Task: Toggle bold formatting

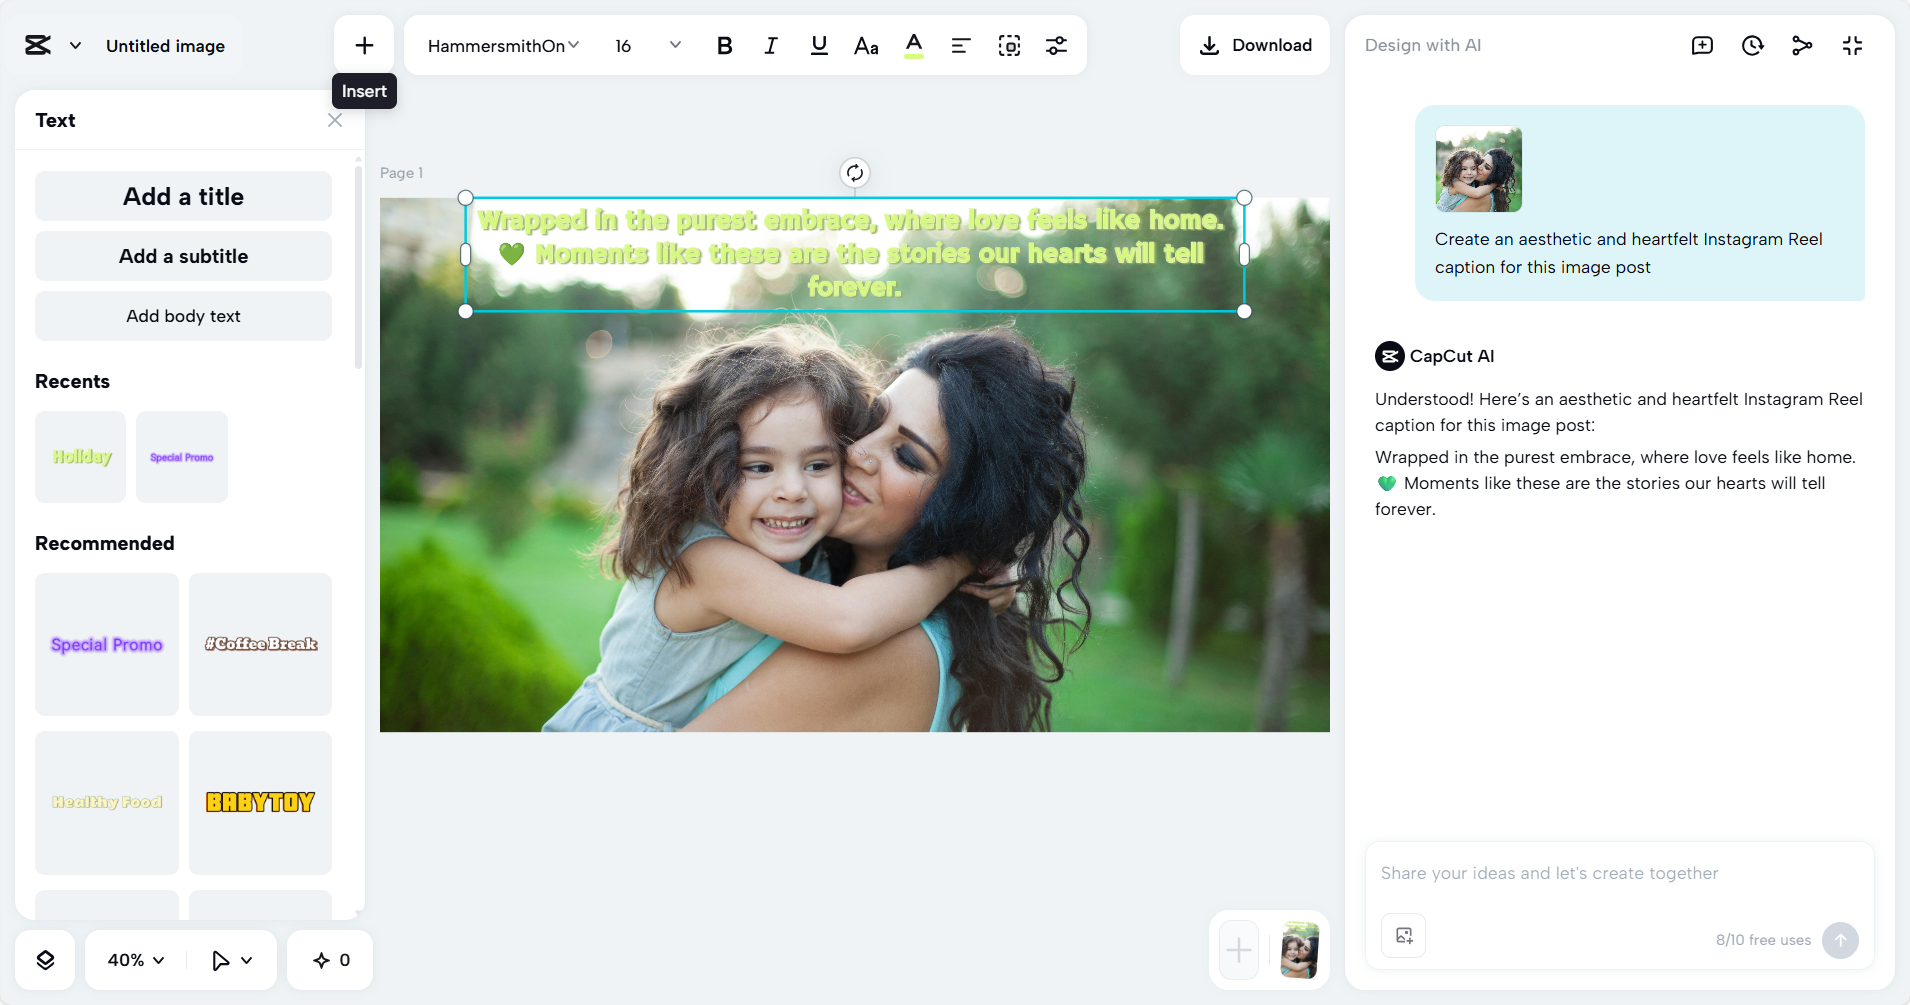Action: click(725, 46)
